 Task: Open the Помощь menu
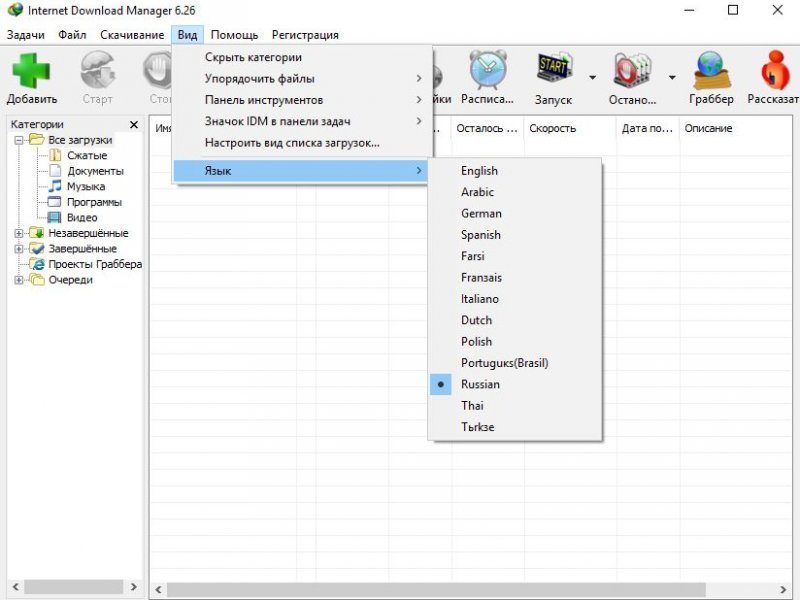pyautogui.click(x=234, y=35)
